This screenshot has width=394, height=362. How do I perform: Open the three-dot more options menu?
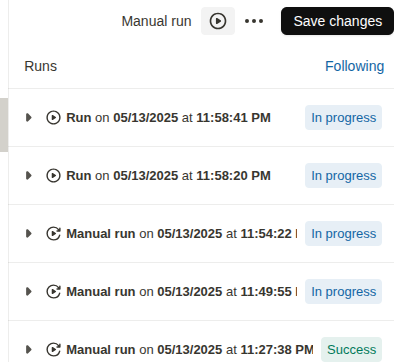(x=254, y=21)
